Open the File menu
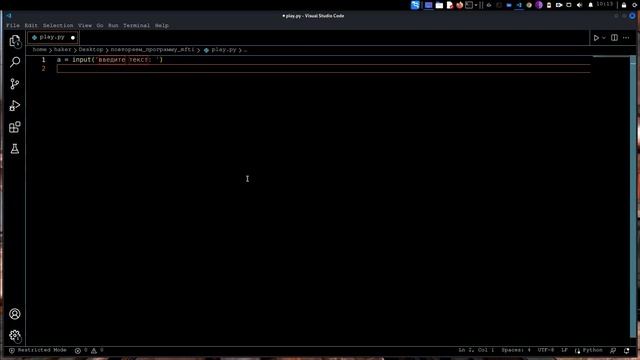The height and width of the screenshot is (360, 640). coord(13,25)
